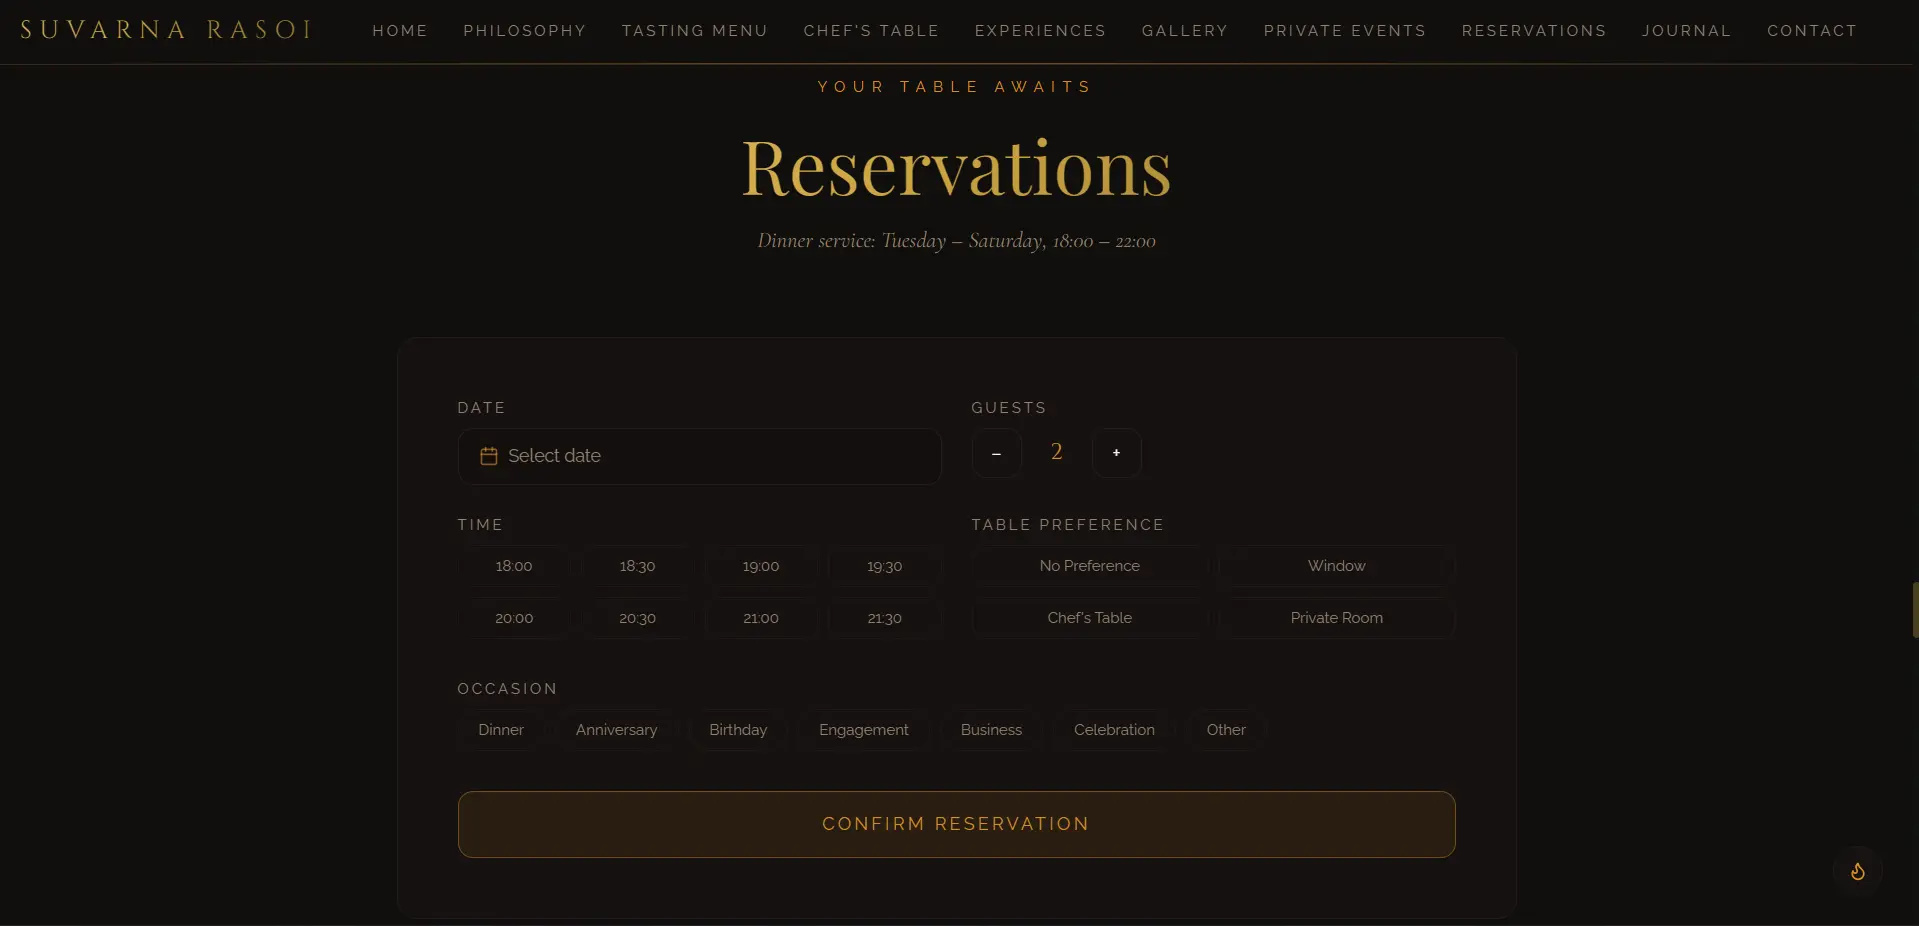The height and width of the screenshot is (926, 1919).
Task: Select Anniversary as the occasion
Action: [x=616, y=729]
